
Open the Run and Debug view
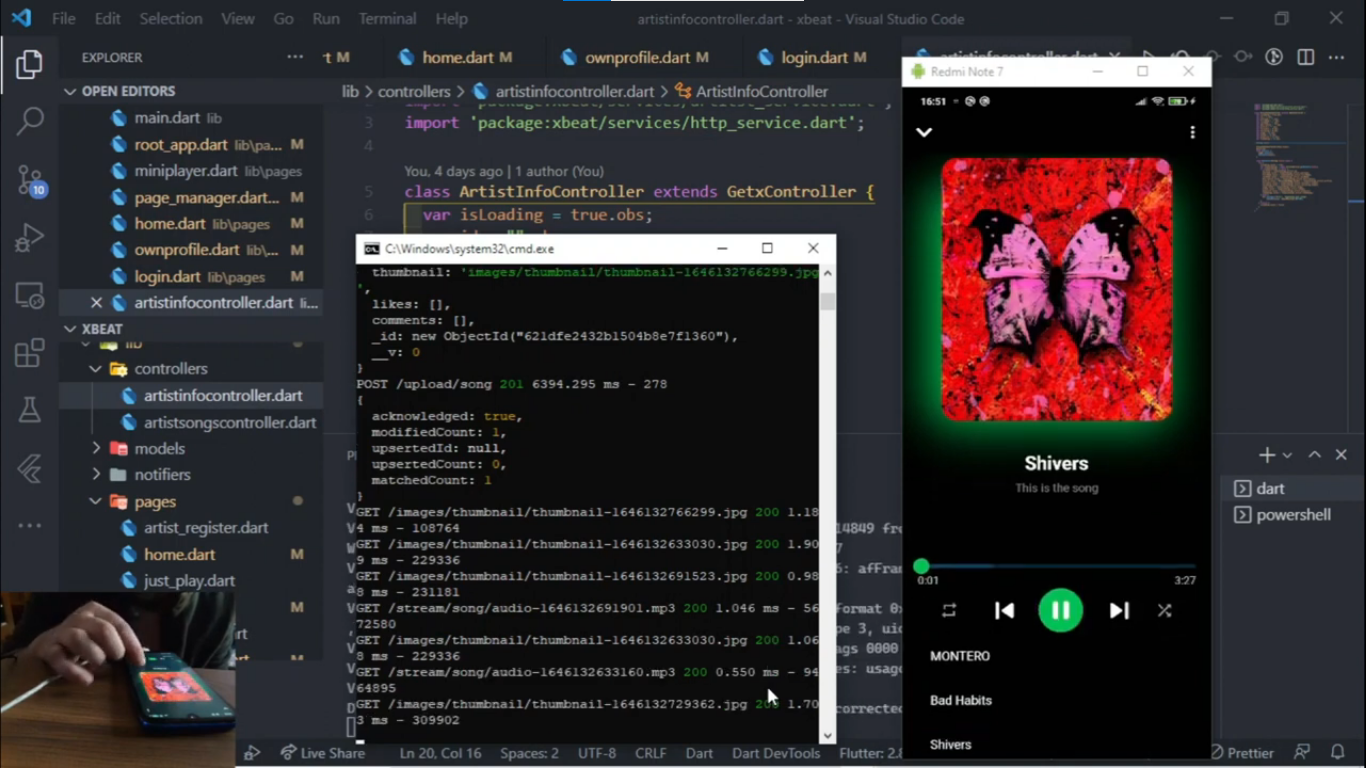[x=29, y=238]
